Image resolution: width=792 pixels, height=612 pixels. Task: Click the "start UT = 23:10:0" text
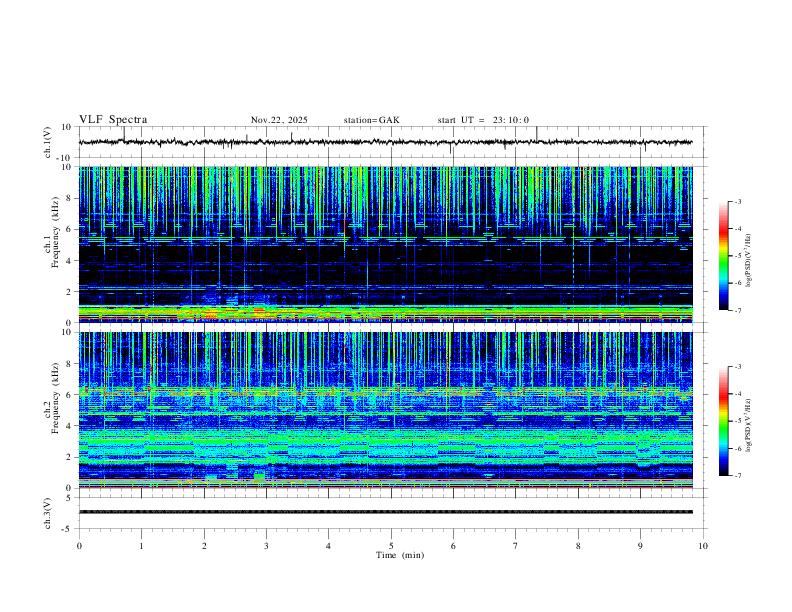click(x=483, y=120)
